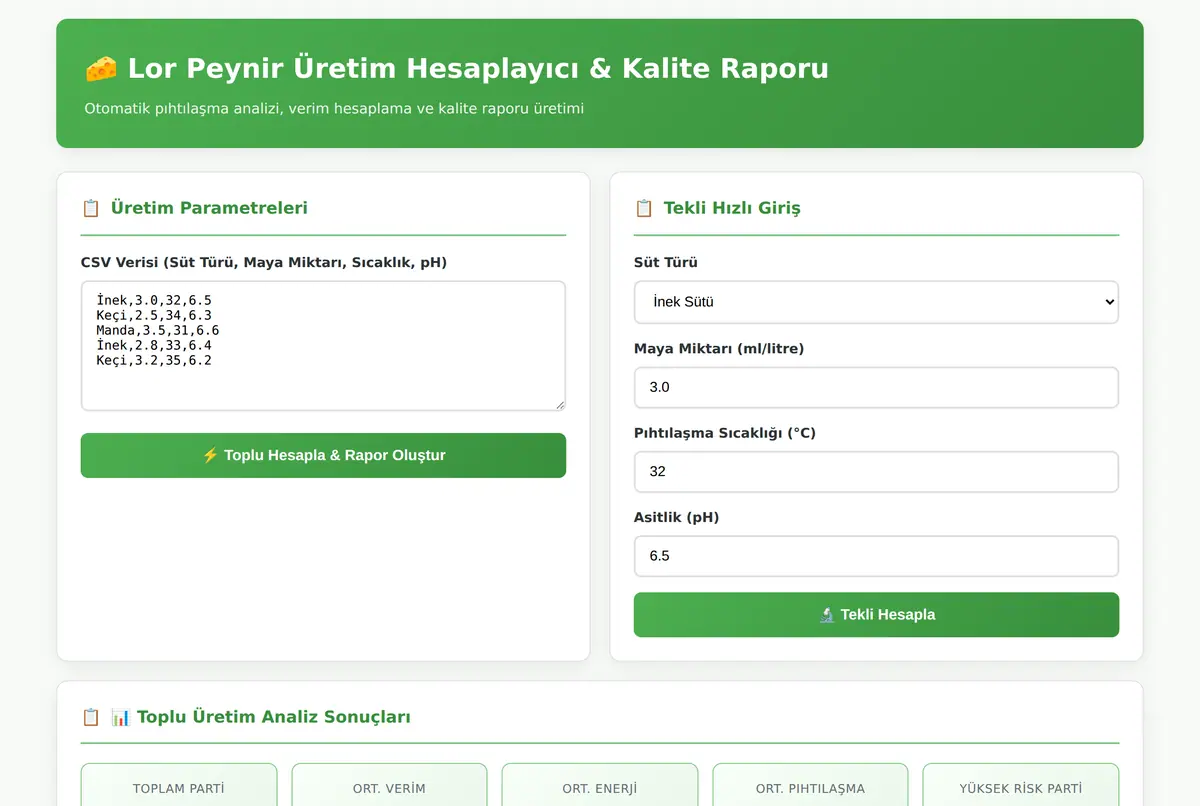Click the ORT. VERİM stat card
The image size is (1200, 806).
(x=389, y=785)
